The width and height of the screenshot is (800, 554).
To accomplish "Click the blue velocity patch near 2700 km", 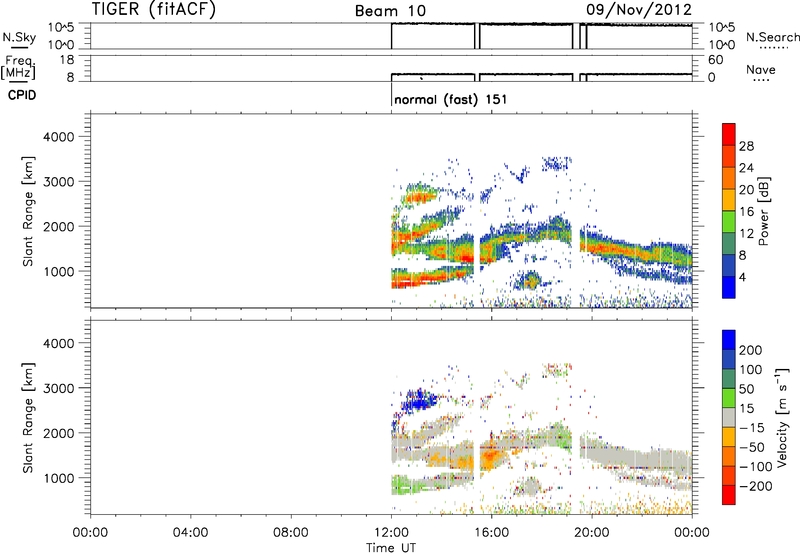I will (x=419, y=401).
